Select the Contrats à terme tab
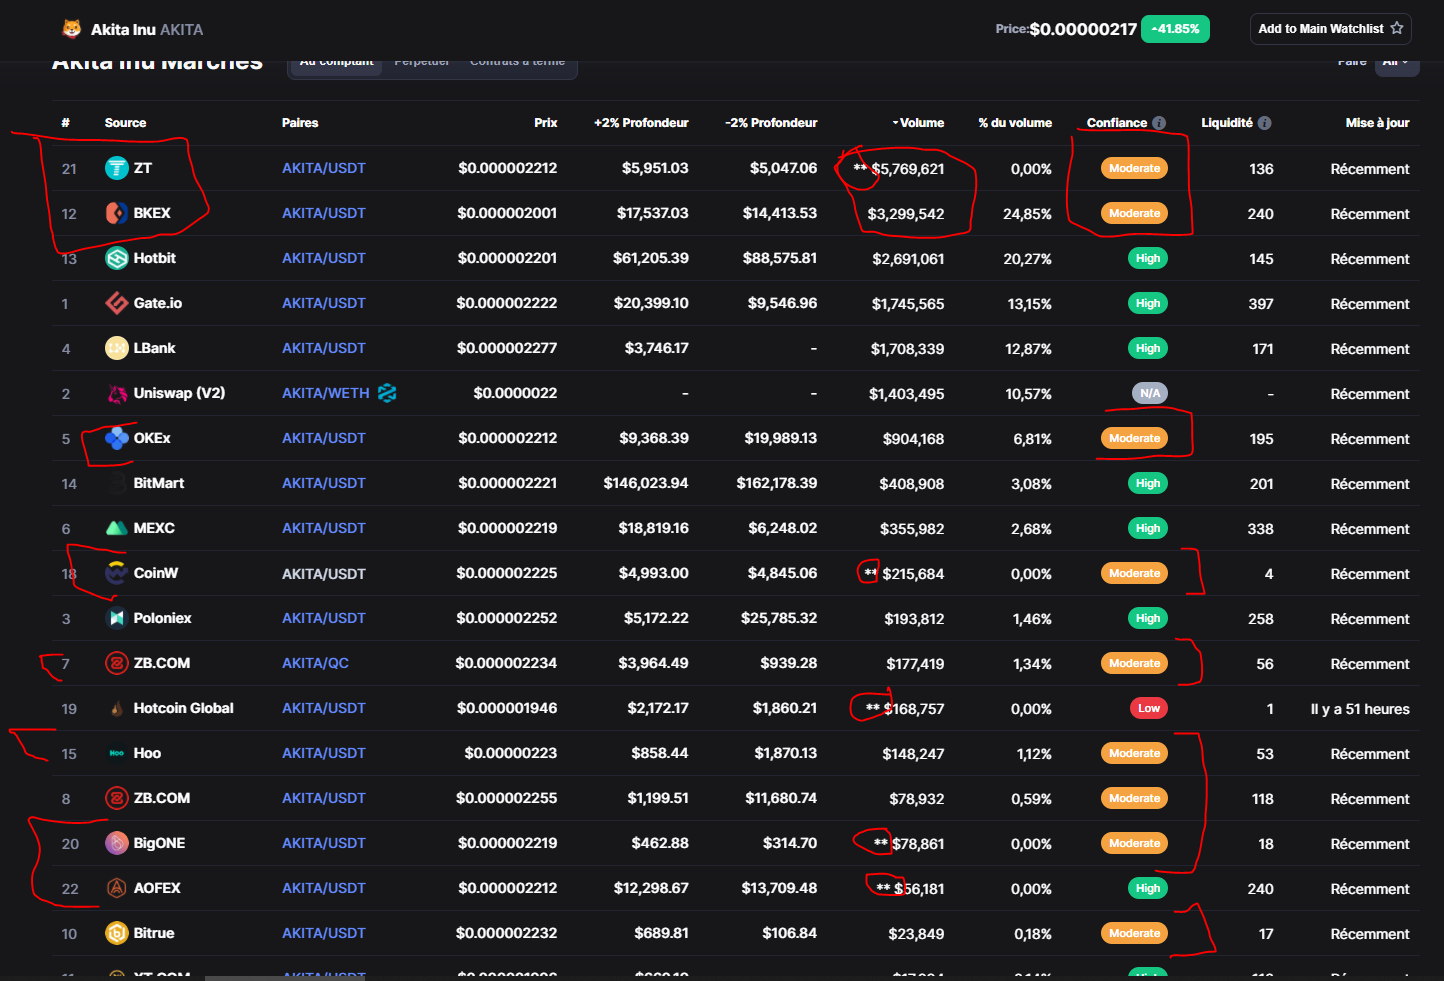 pos(517,62)
